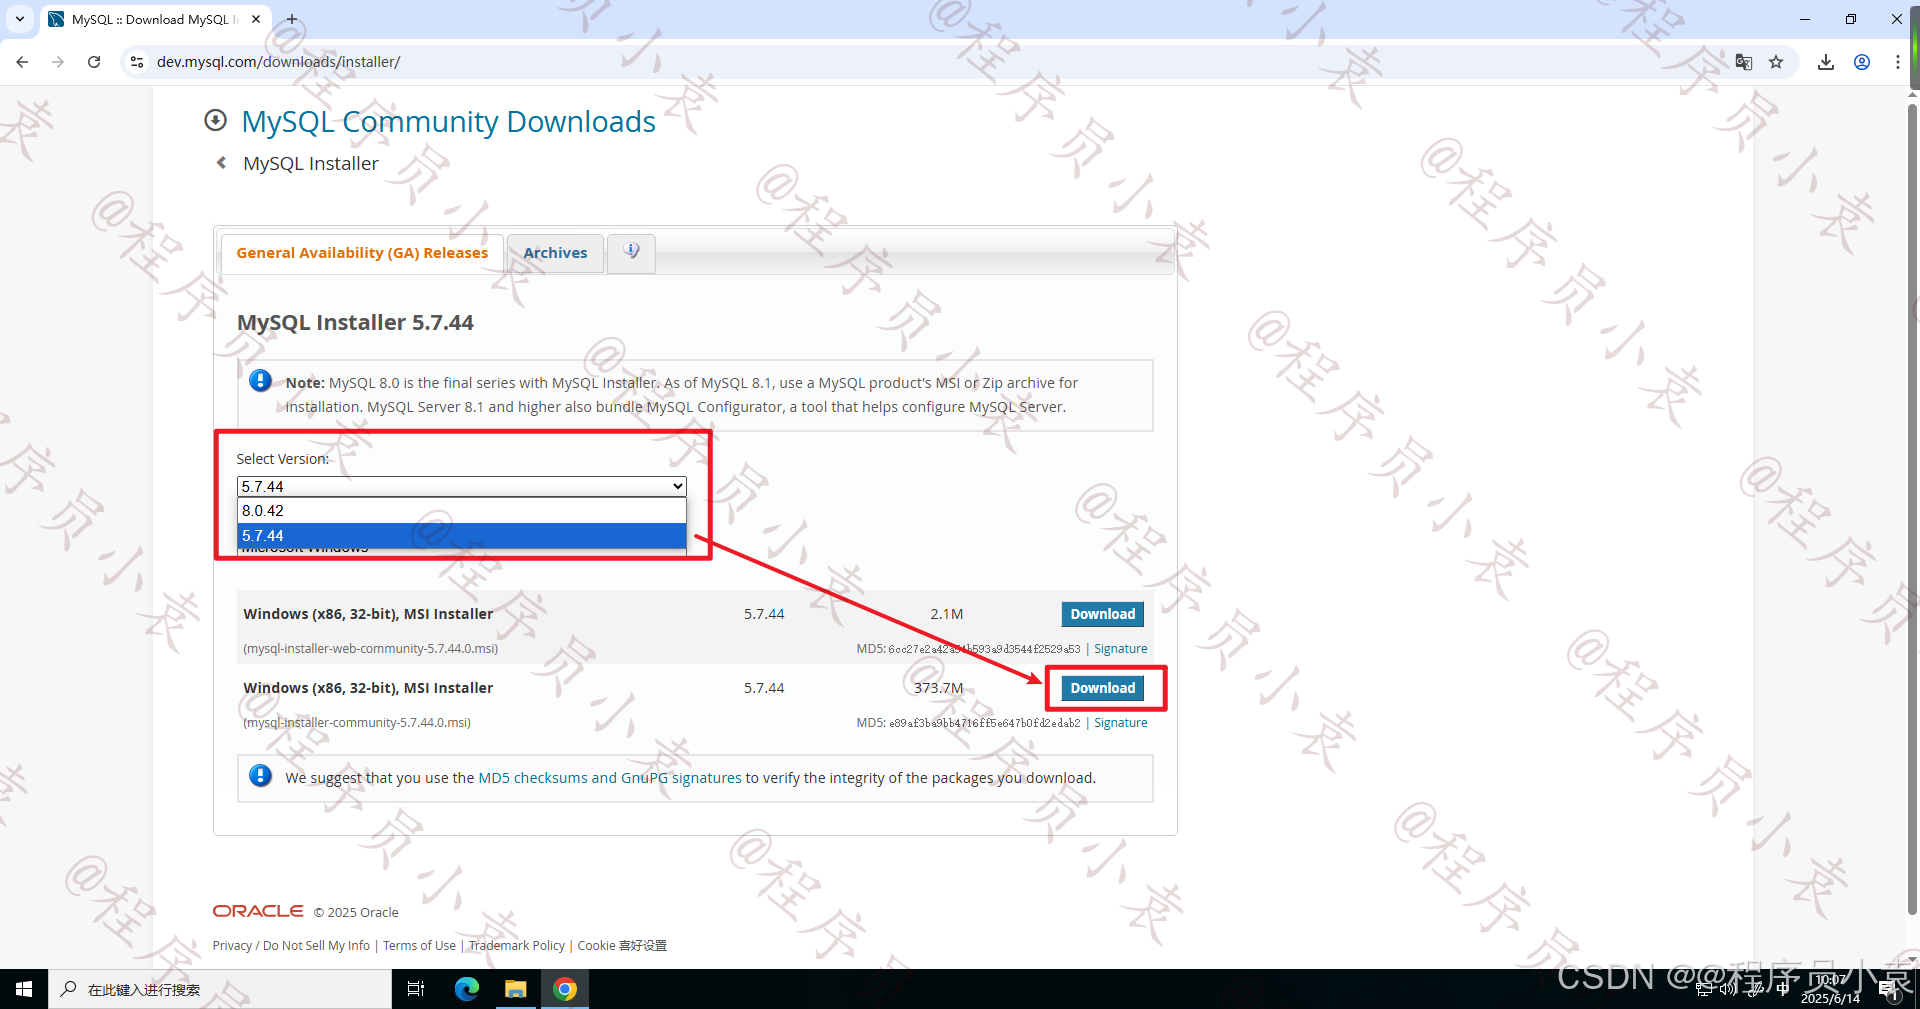The image size is (1920, 1009).
Task: Download the 373.7M community installer
Action: [x=1102, y=688]
